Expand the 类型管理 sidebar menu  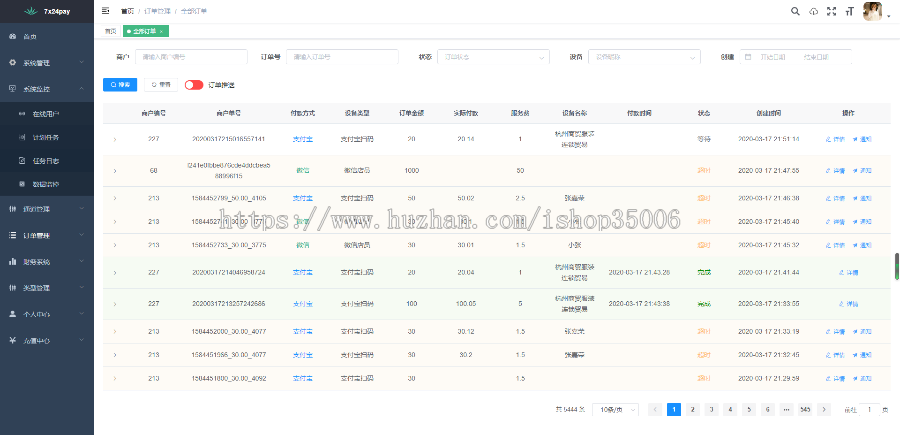coord(46,288)
